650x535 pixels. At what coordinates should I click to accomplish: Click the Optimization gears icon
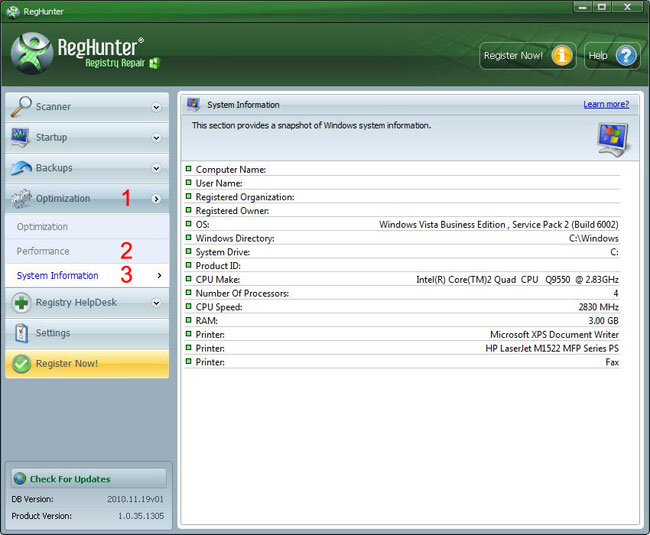click(21, 199)
